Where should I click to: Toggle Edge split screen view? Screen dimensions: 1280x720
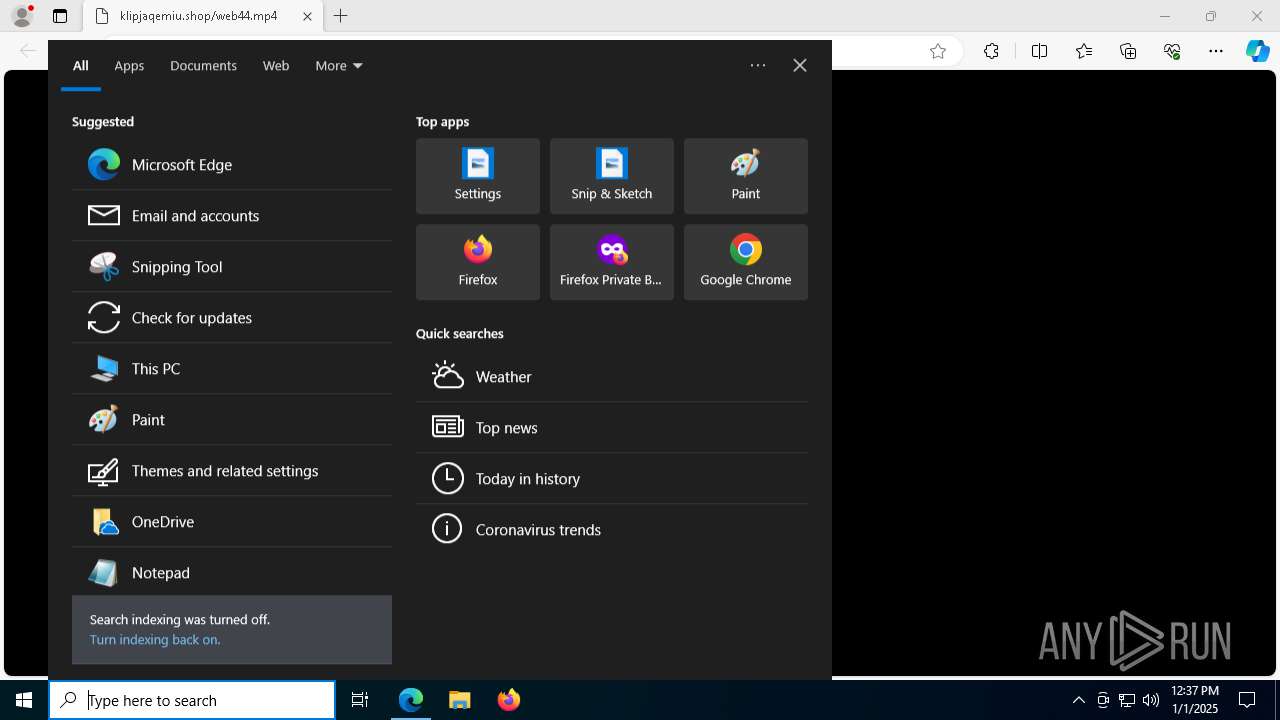(x=1039, y=52)
